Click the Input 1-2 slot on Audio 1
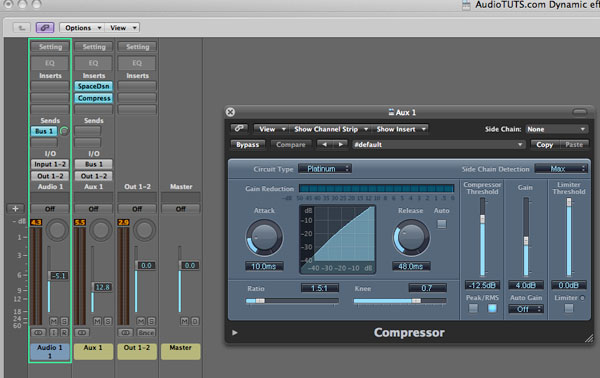 click(x=50, y=164)
